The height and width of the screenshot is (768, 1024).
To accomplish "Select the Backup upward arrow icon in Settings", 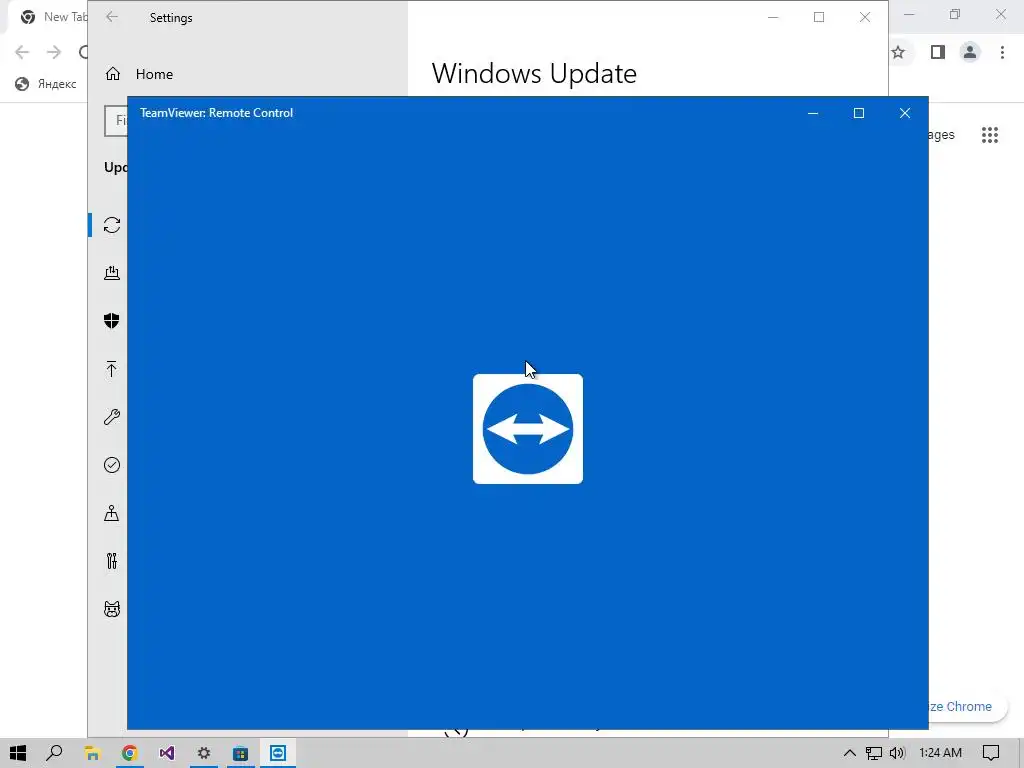I will click(x=112, y=369).
